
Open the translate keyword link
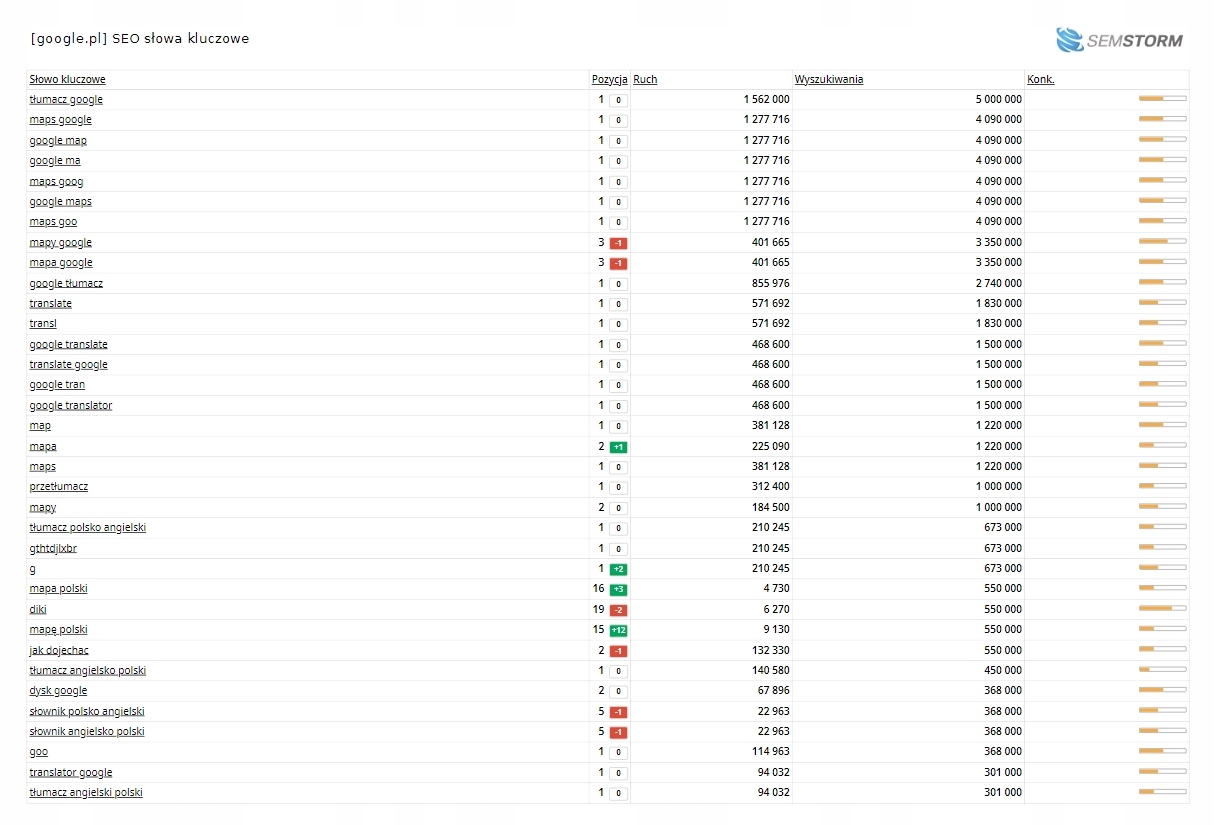tap(50, 304)
